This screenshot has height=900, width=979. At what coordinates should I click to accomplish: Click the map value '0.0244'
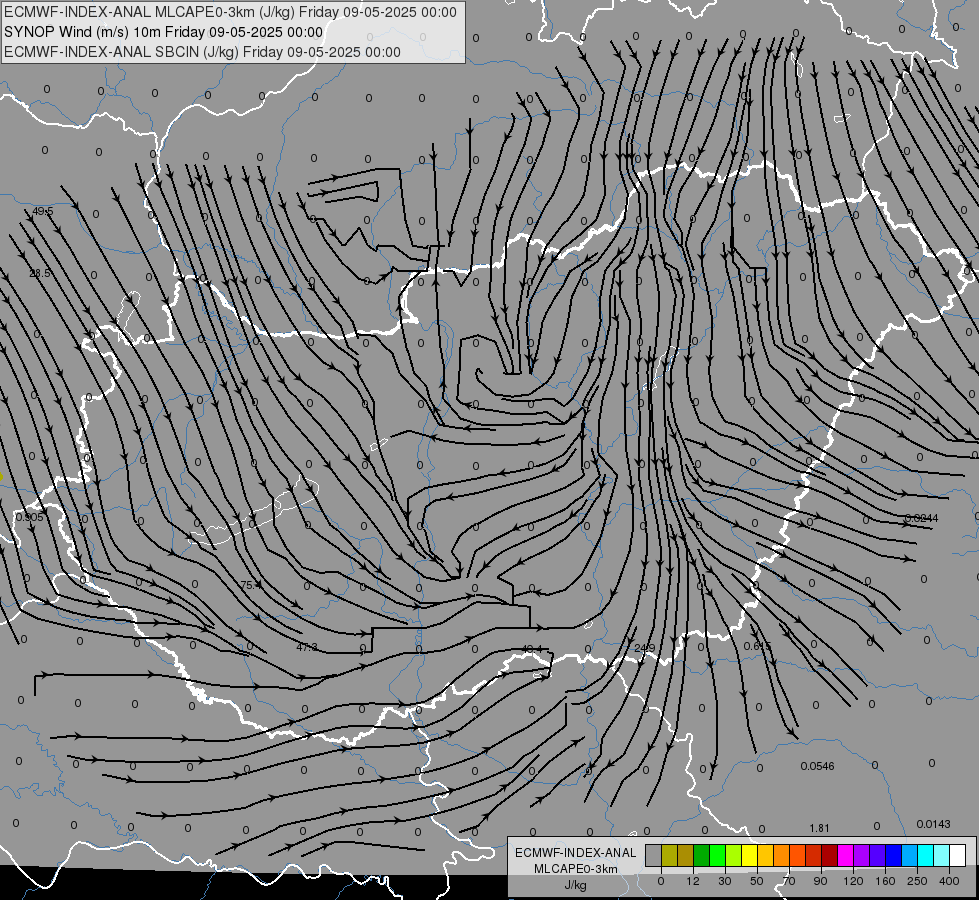[921, 518]
